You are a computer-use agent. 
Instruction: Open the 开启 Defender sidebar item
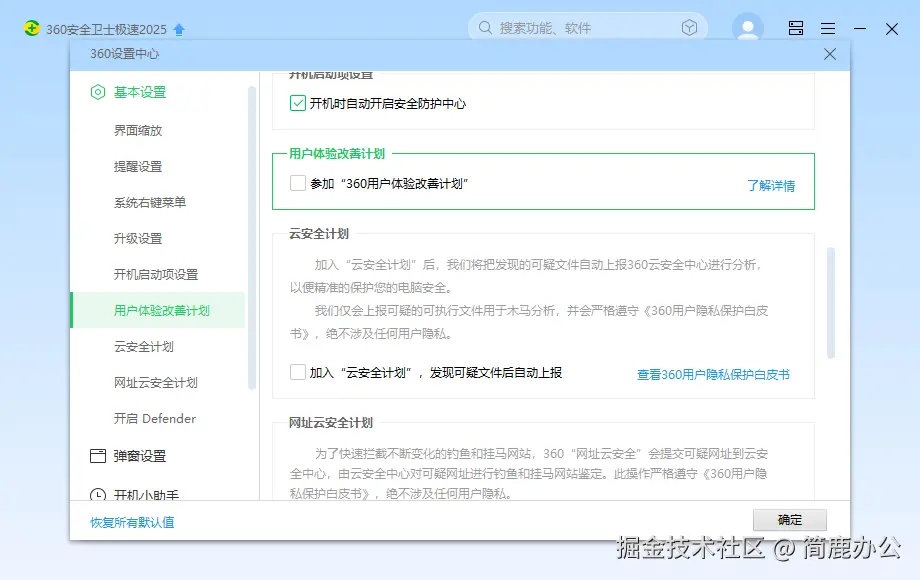(154, 419)
